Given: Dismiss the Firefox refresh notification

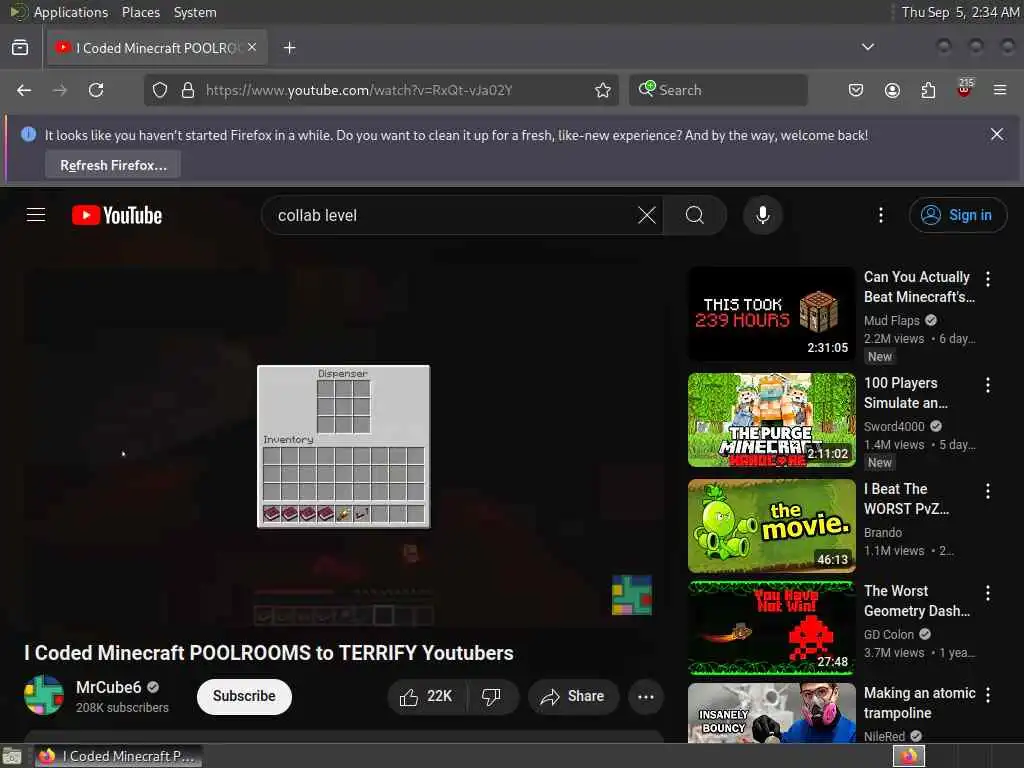Looking at the screenshot, I should click(997, 135).
